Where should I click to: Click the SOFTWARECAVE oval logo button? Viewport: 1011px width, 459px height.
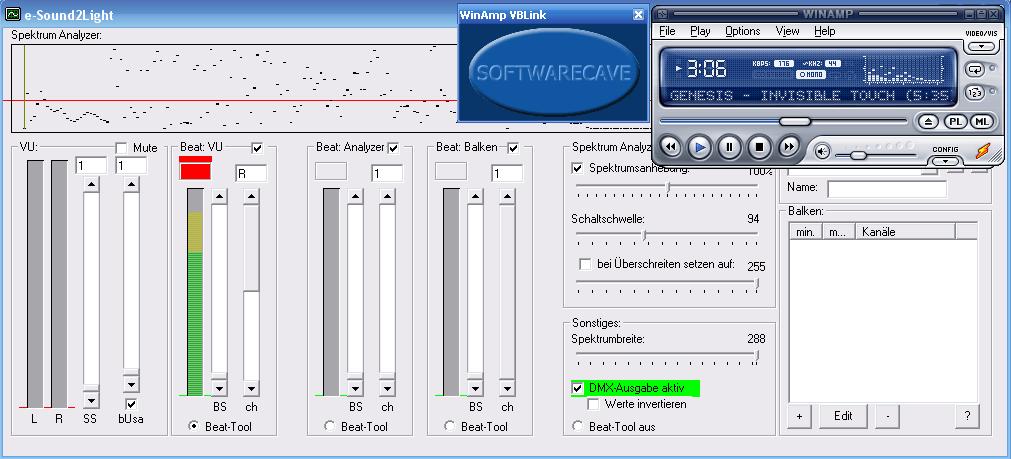click(x=552, y=74)
